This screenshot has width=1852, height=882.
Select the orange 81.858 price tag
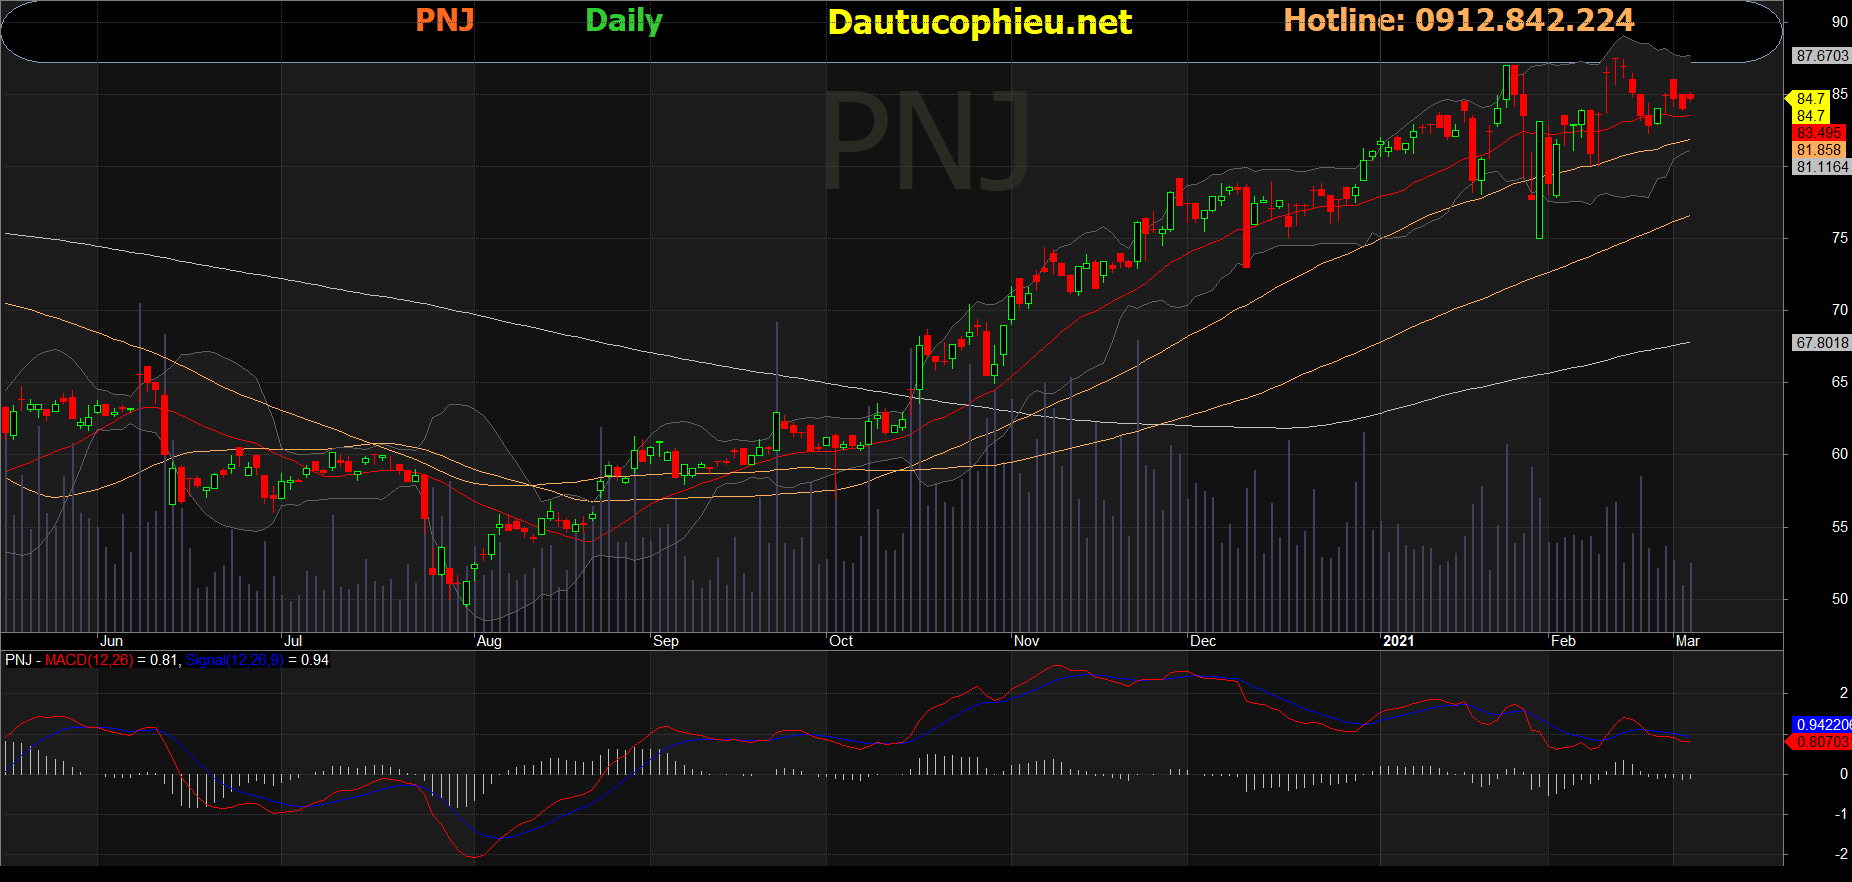(x=1818, y=150)
